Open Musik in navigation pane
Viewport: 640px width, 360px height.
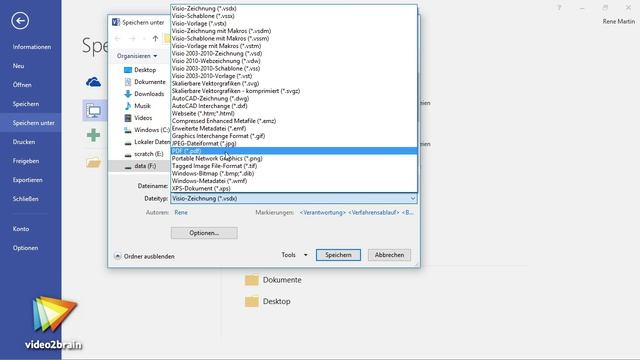(137, 106)
